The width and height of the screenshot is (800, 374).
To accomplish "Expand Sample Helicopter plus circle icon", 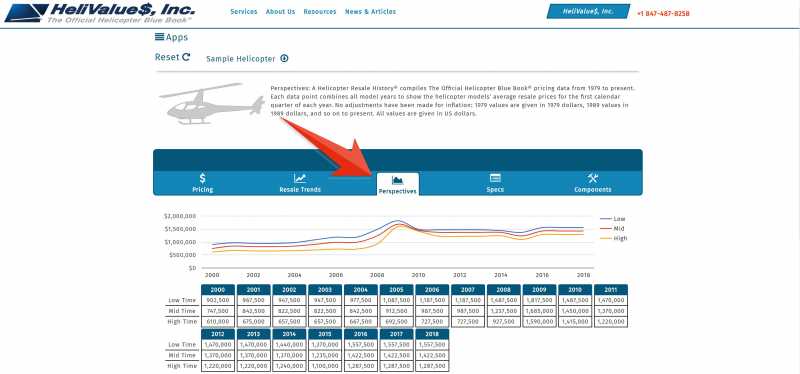I will pyautogui.click(x=284, y=59).
